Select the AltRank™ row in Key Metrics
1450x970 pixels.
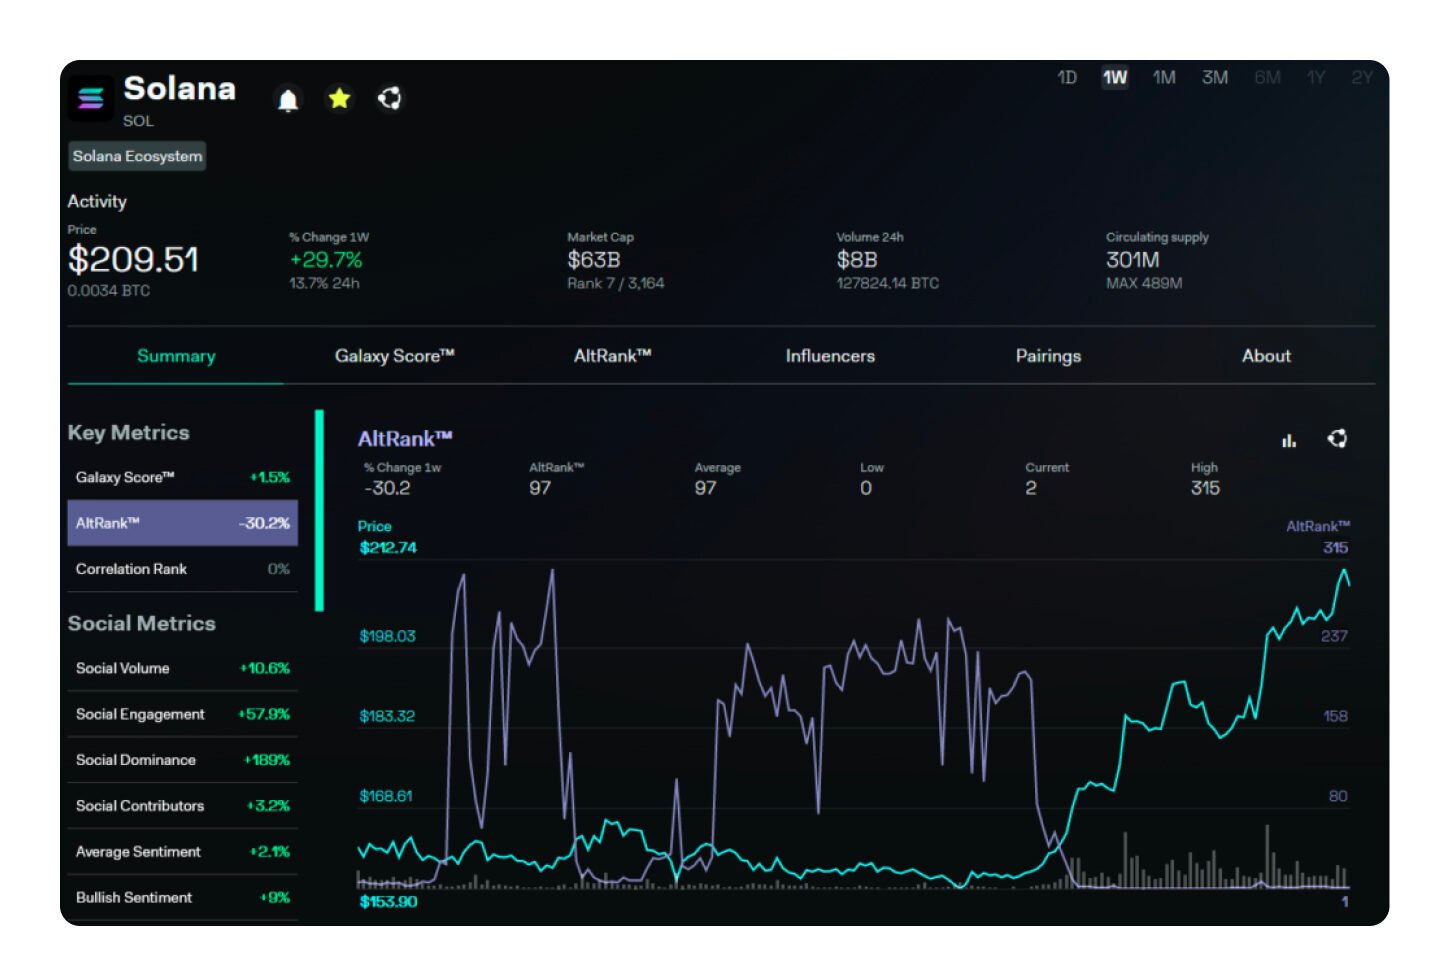point(183,523)
